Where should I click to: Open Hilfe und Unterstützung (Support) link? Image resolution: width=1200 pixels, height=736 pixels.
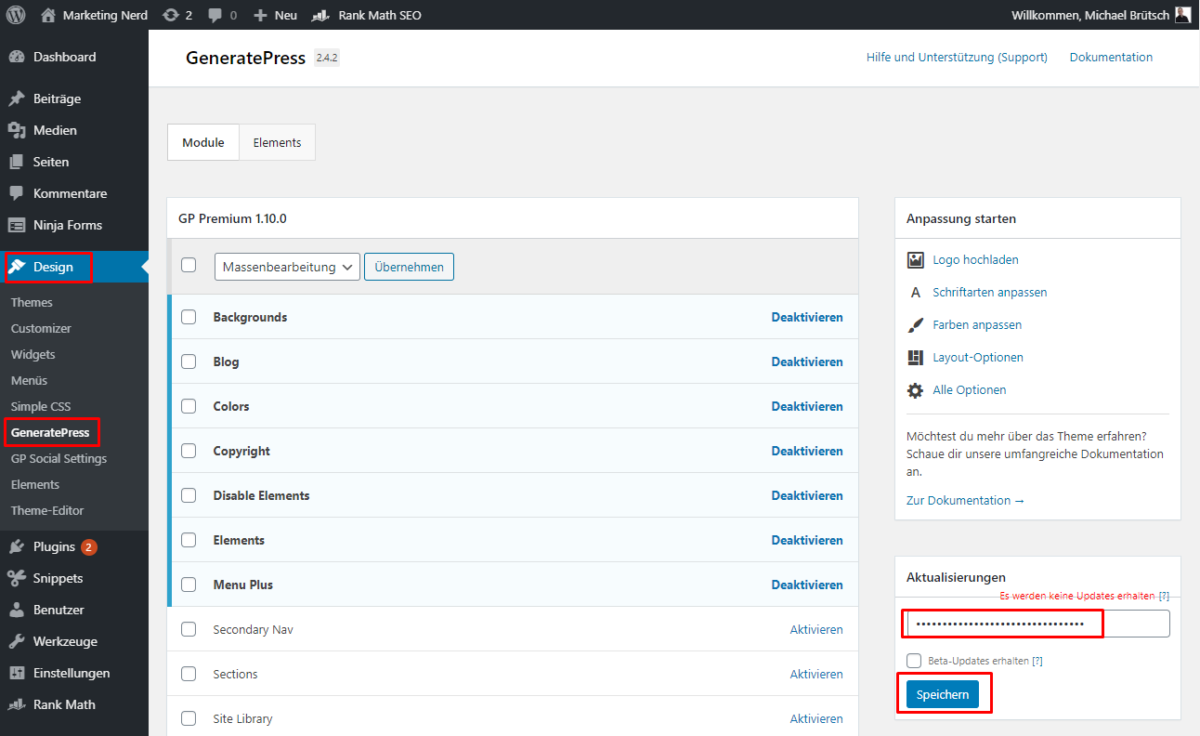[957, 57]
